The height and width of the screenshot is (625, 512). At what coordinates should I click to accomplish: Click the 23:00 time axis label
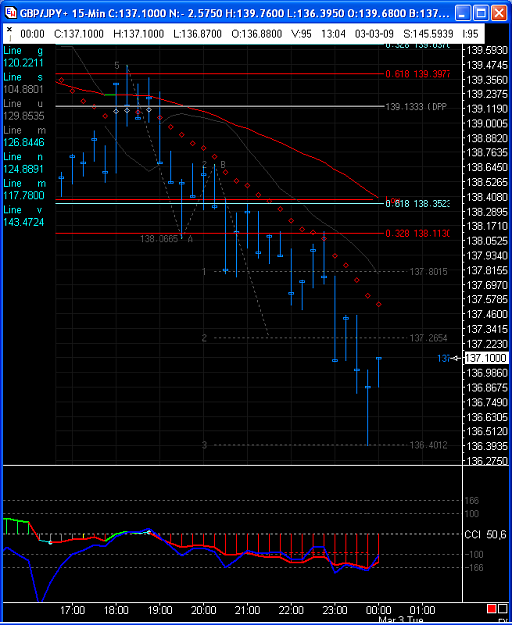[335, 610]
